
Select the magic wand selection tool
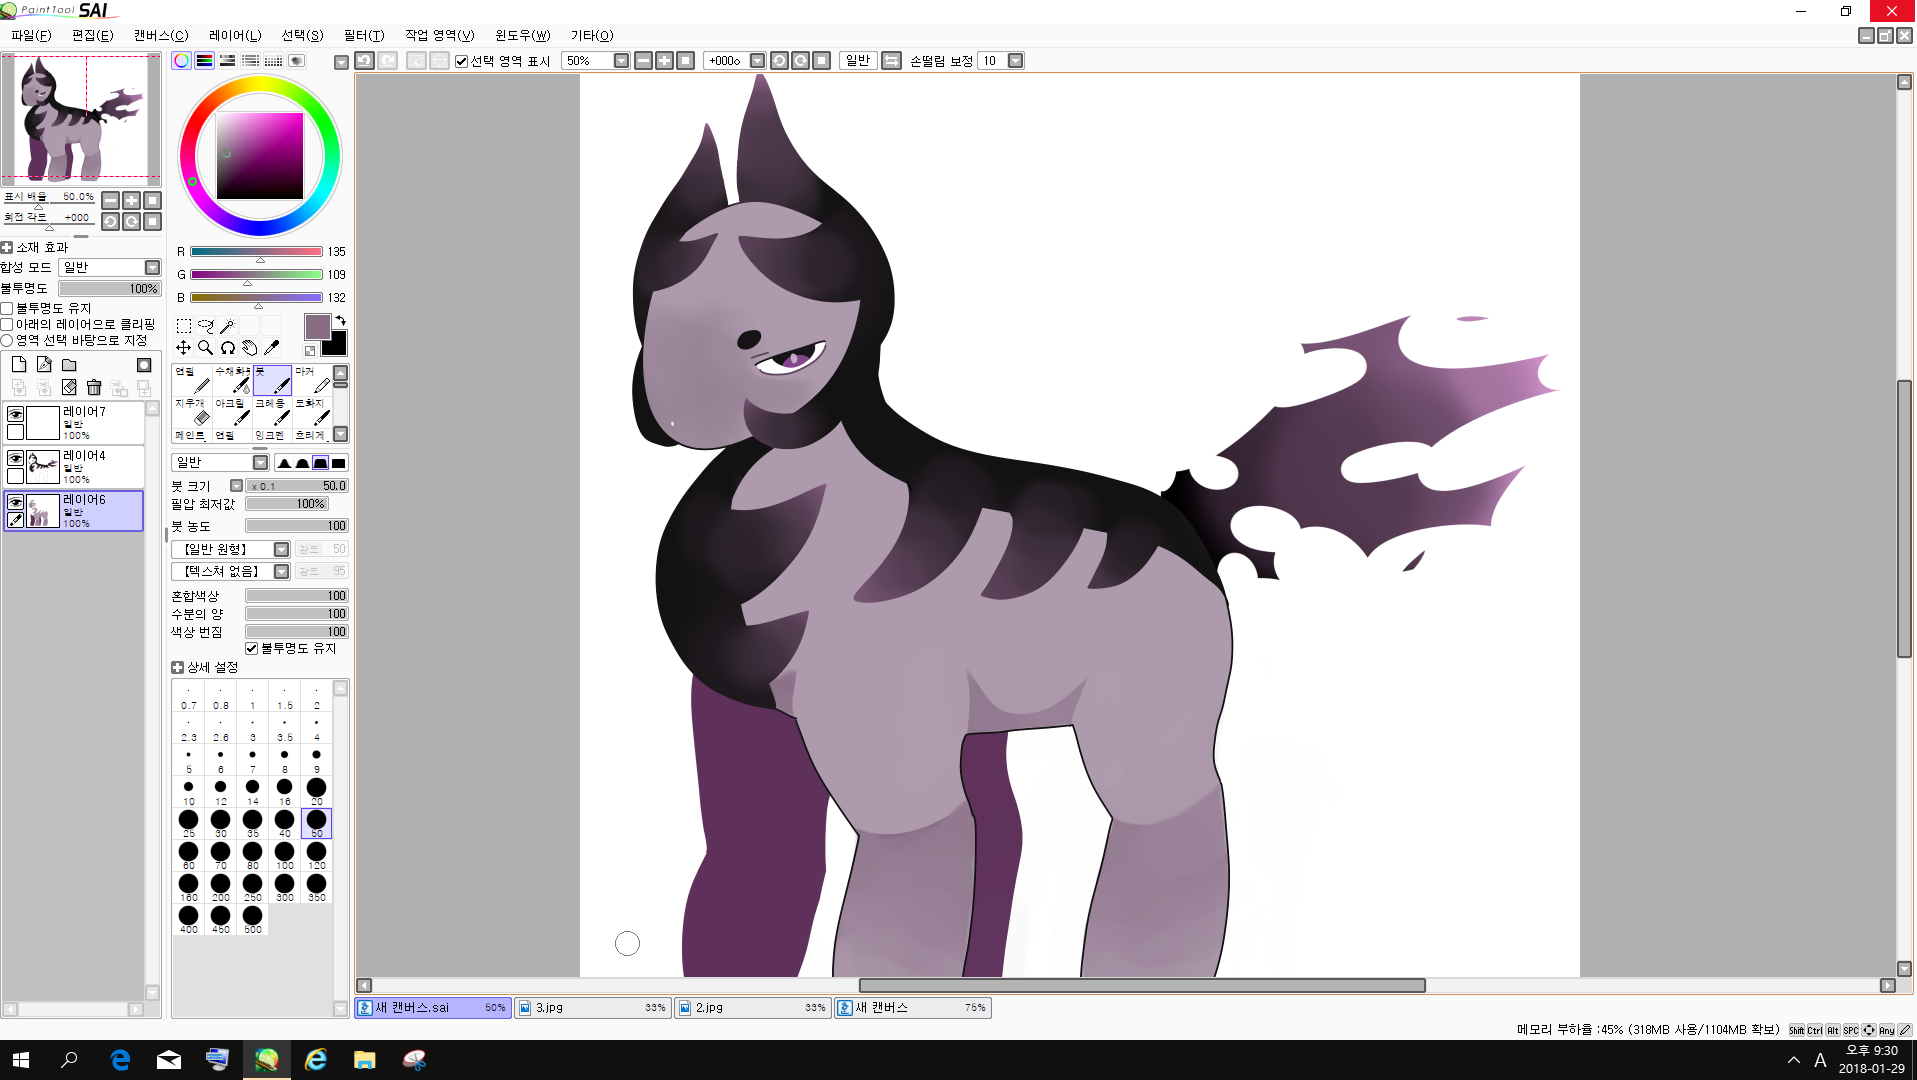227,326
